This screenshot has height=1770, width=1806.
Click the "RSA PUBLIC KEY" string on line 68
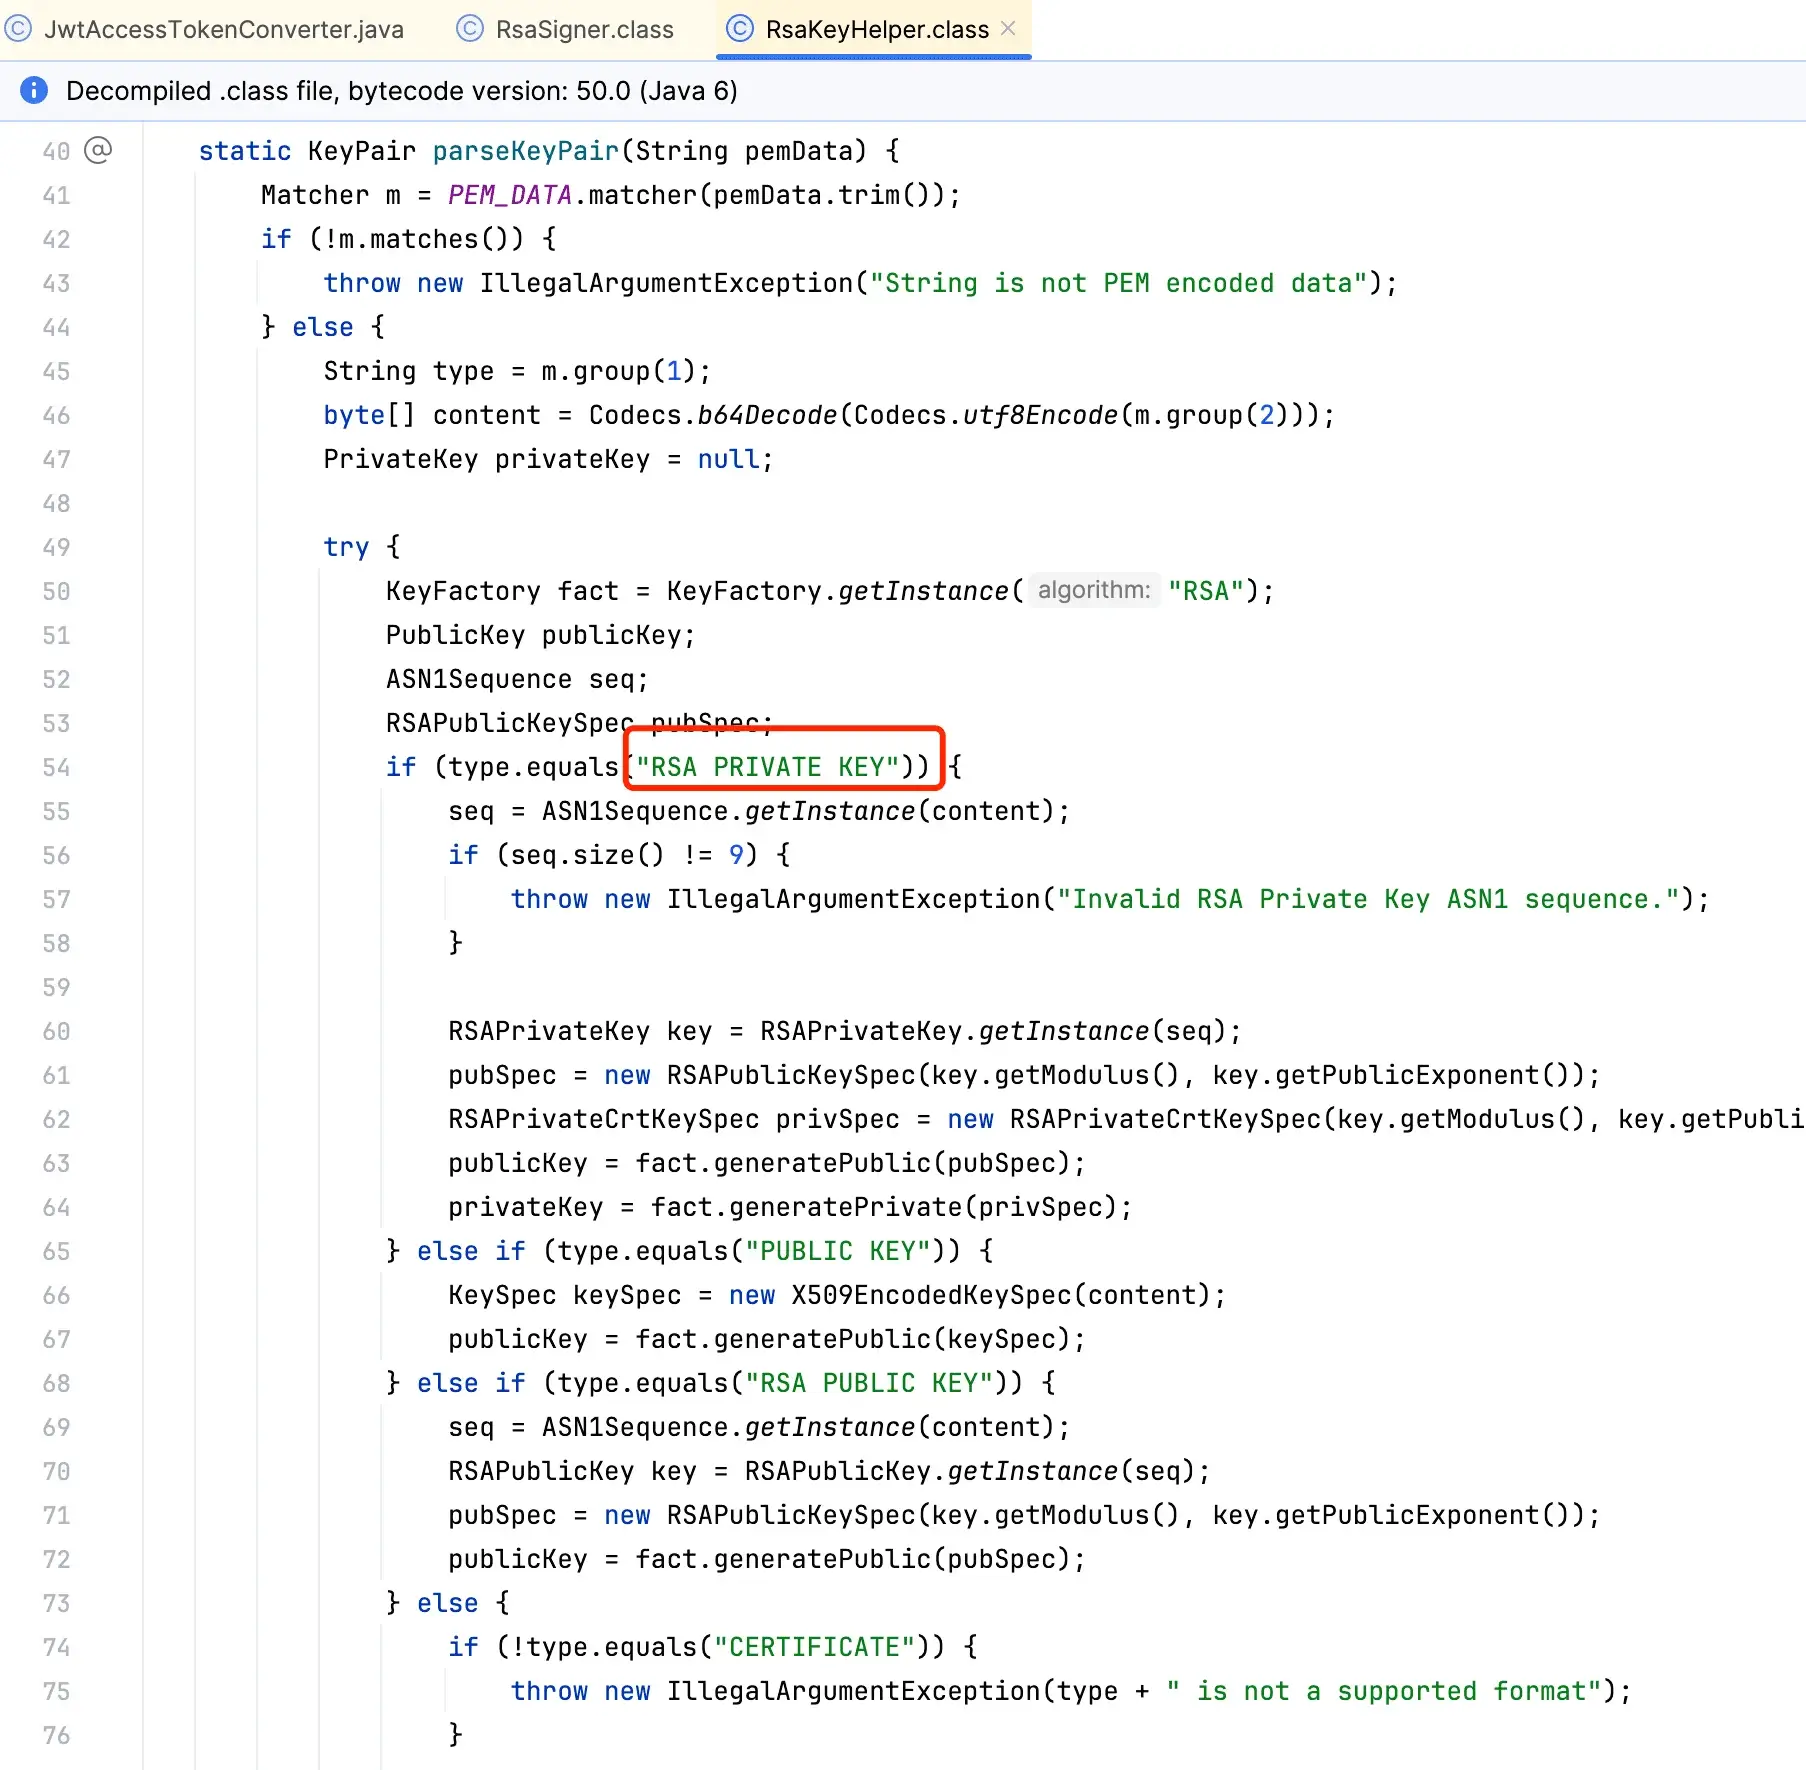[869, 1383]
